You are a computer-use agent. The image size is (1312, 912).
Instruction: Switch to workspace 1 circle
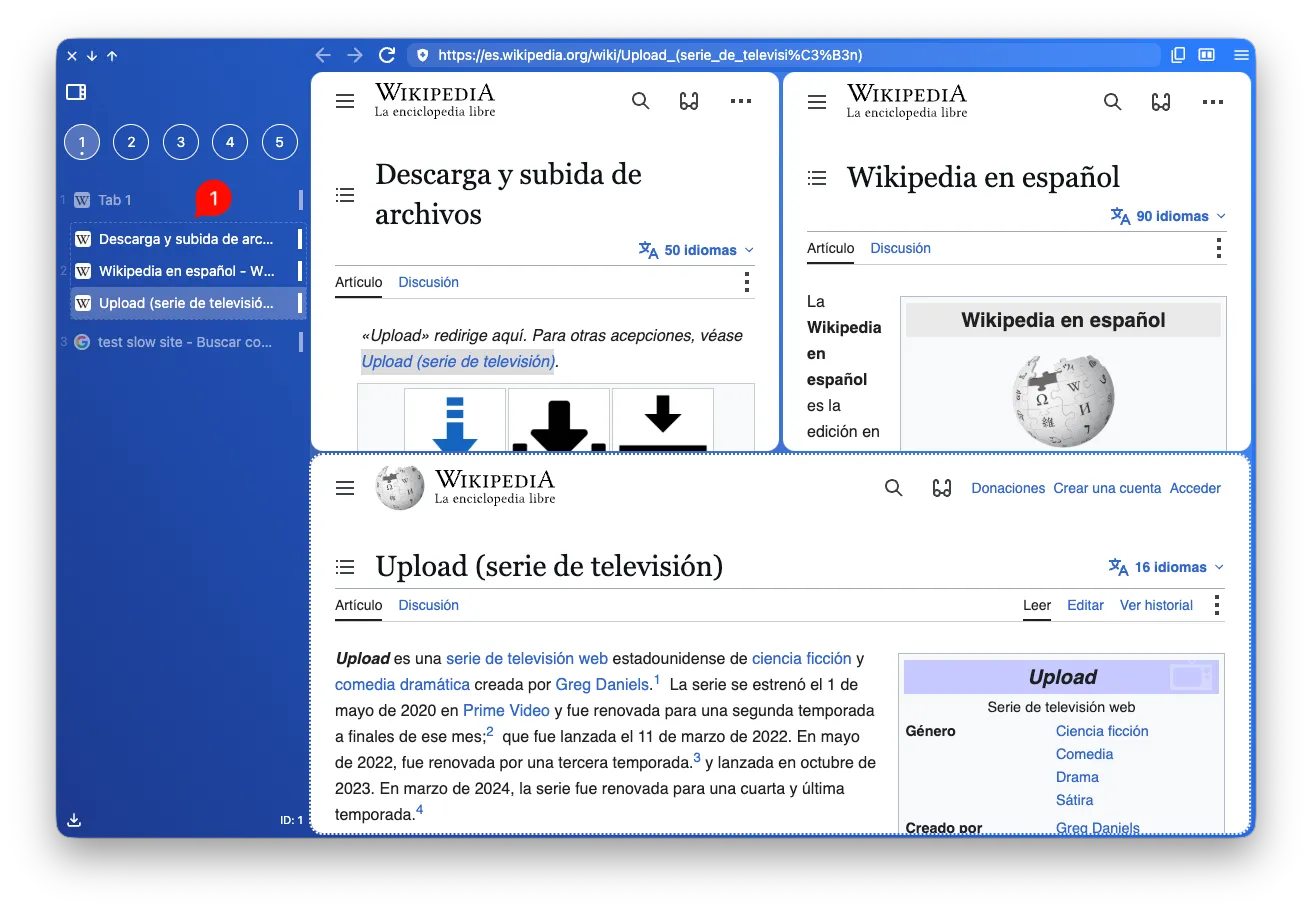(x=82, y=142)
